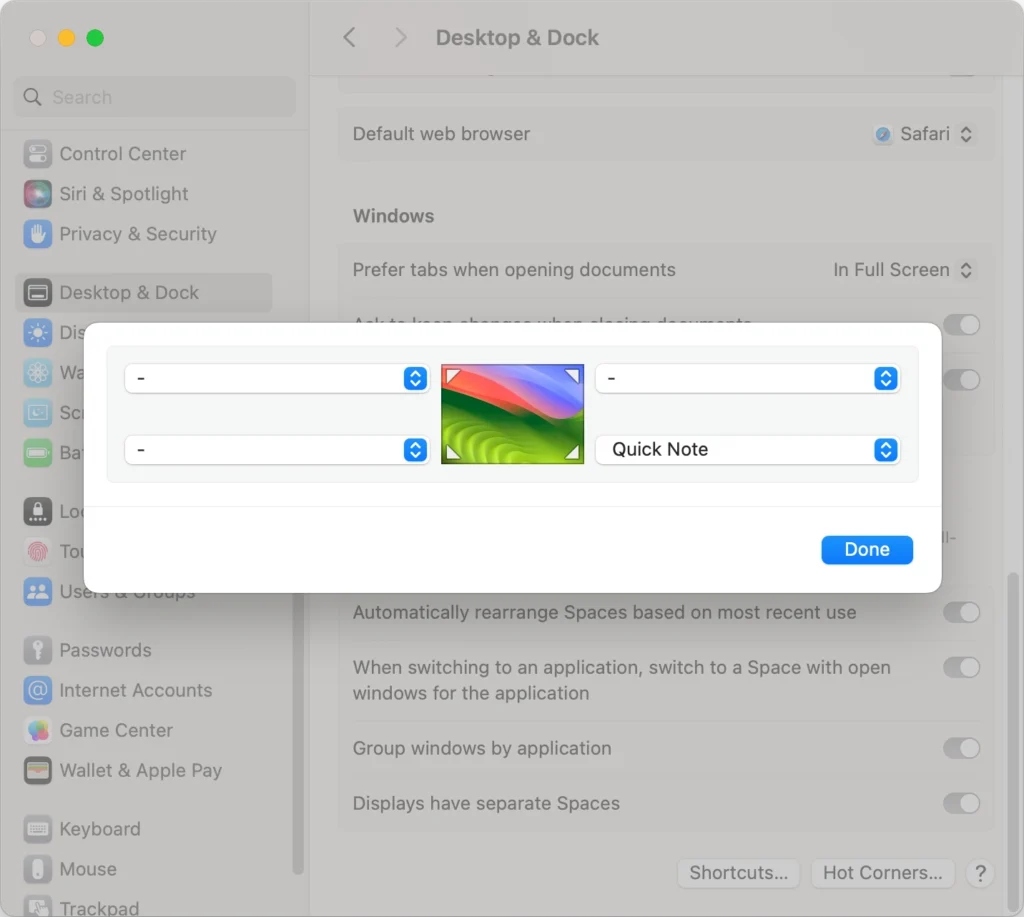The width and height of the screenshot is (1024, 917).
Task: Go back with the left chevron
Action: pos(349,37)
